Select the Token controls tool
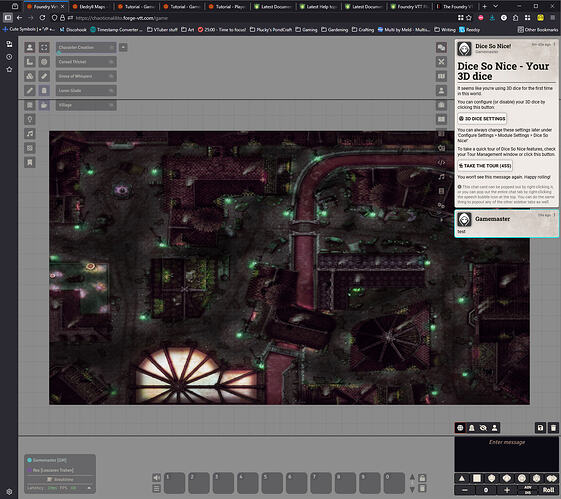The height and width of the screenshot is (499, 561). pos(30,47)
